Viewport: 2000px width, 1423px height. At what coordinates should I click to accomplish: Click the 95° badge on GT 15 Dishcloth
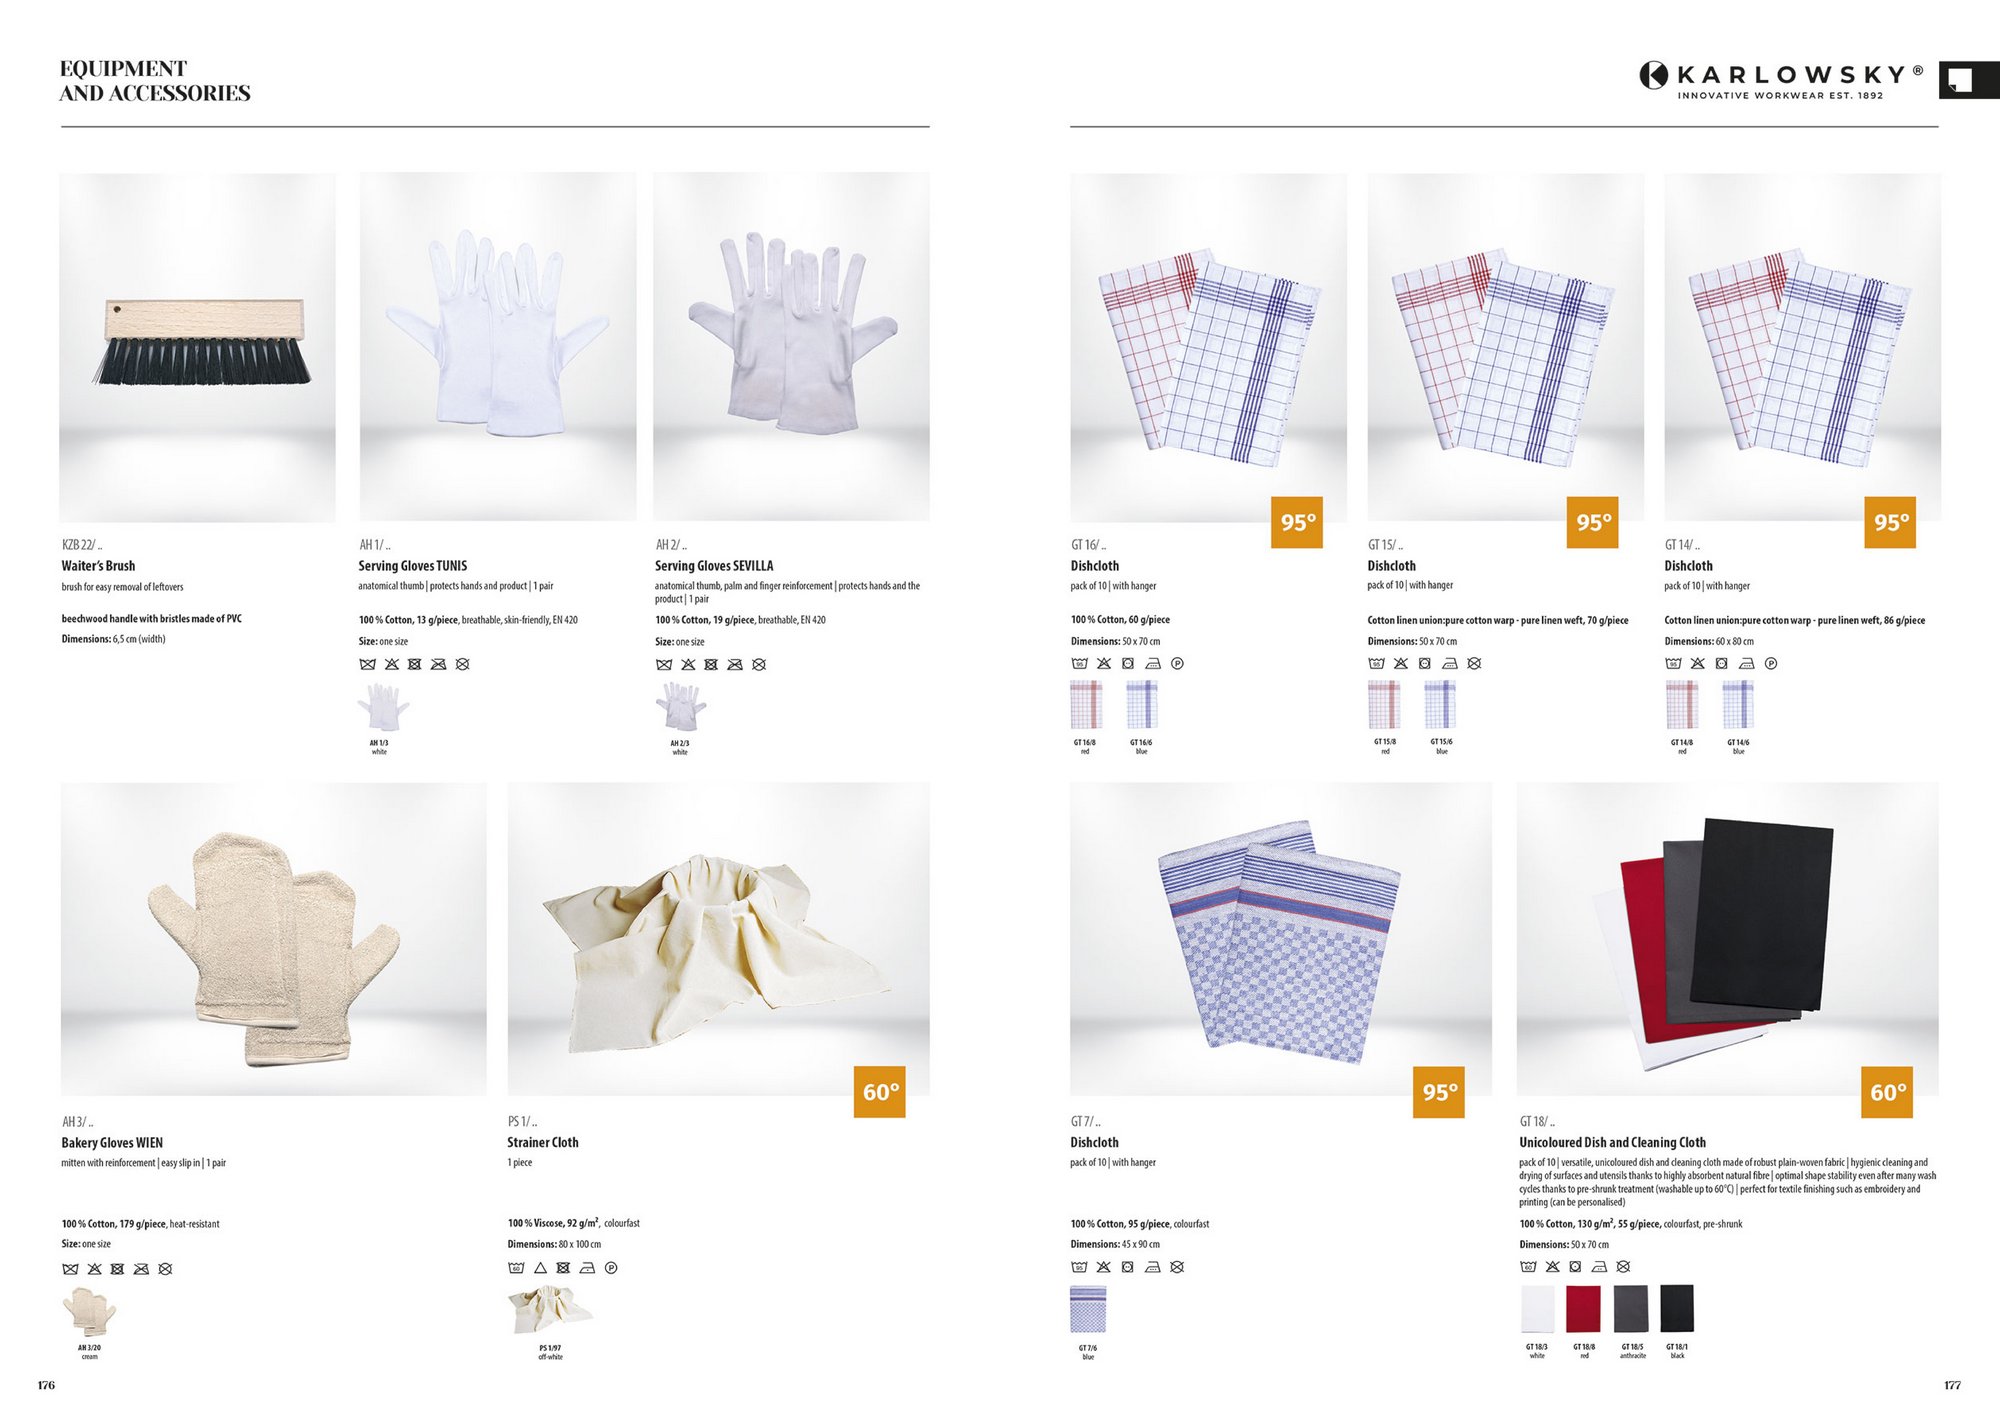click(1593, 522)
